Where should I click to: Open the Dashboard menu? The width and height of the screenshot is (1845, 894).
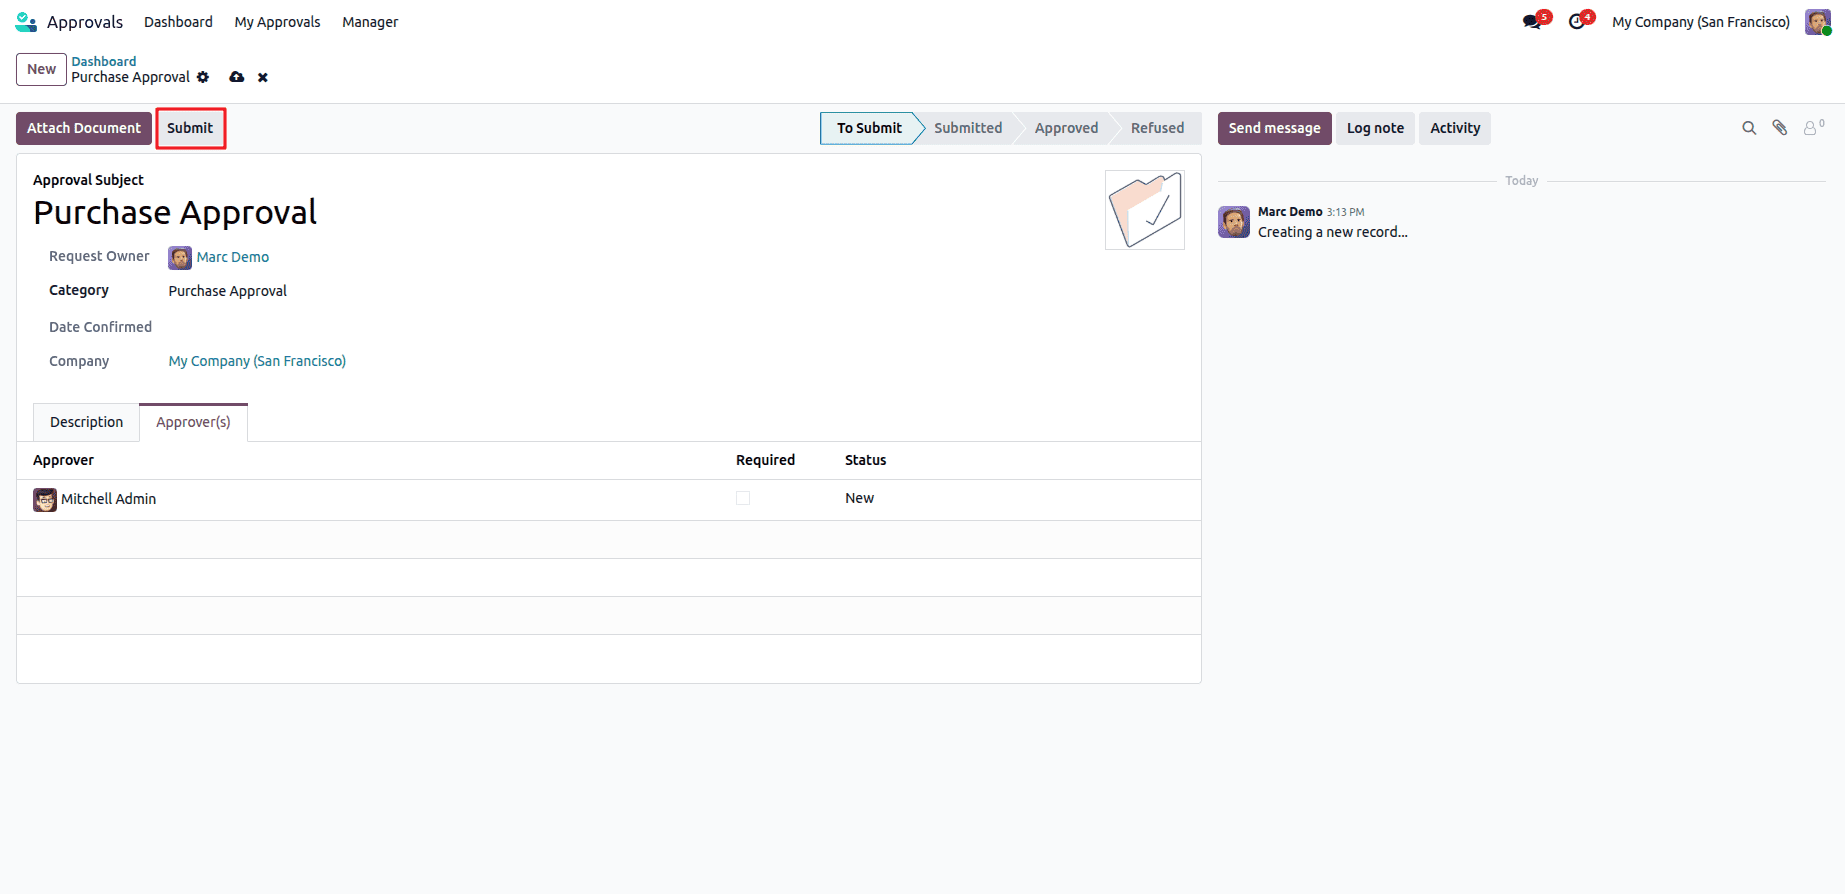(178, 22)
